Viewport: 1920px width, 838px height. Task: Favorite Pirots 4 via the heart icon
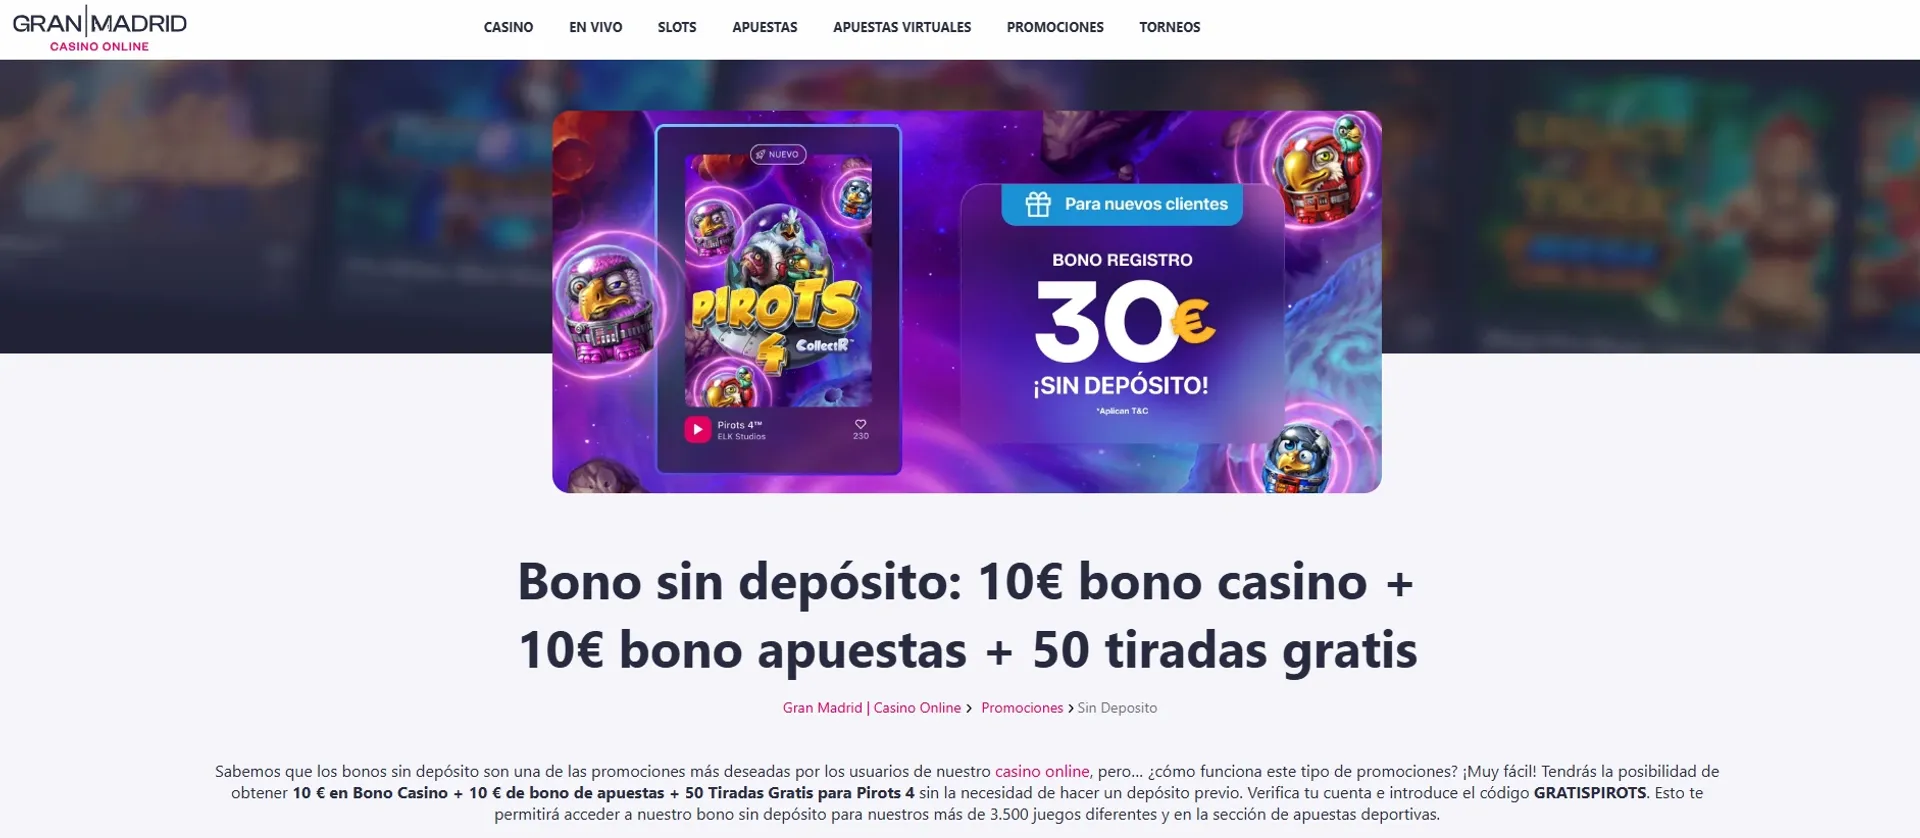pyautogui.click(x=860, y=424)
